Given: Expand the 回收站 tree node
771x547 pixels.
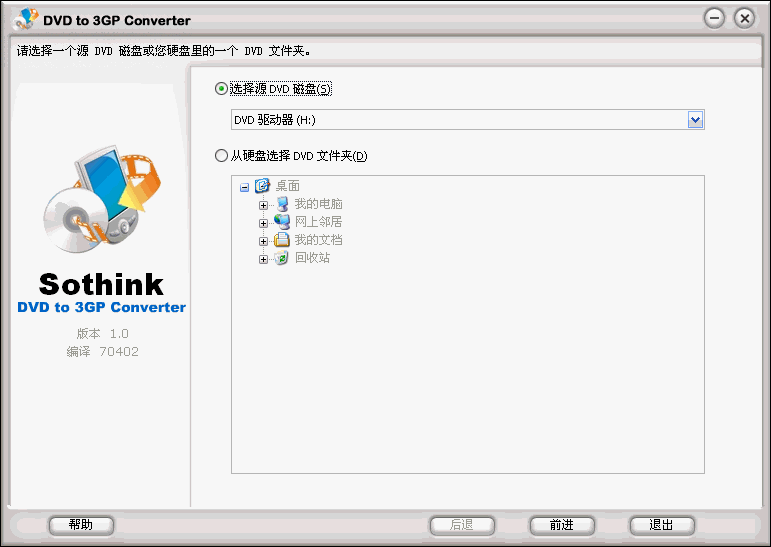Looking at the screenshot, I should click(263, 259).
